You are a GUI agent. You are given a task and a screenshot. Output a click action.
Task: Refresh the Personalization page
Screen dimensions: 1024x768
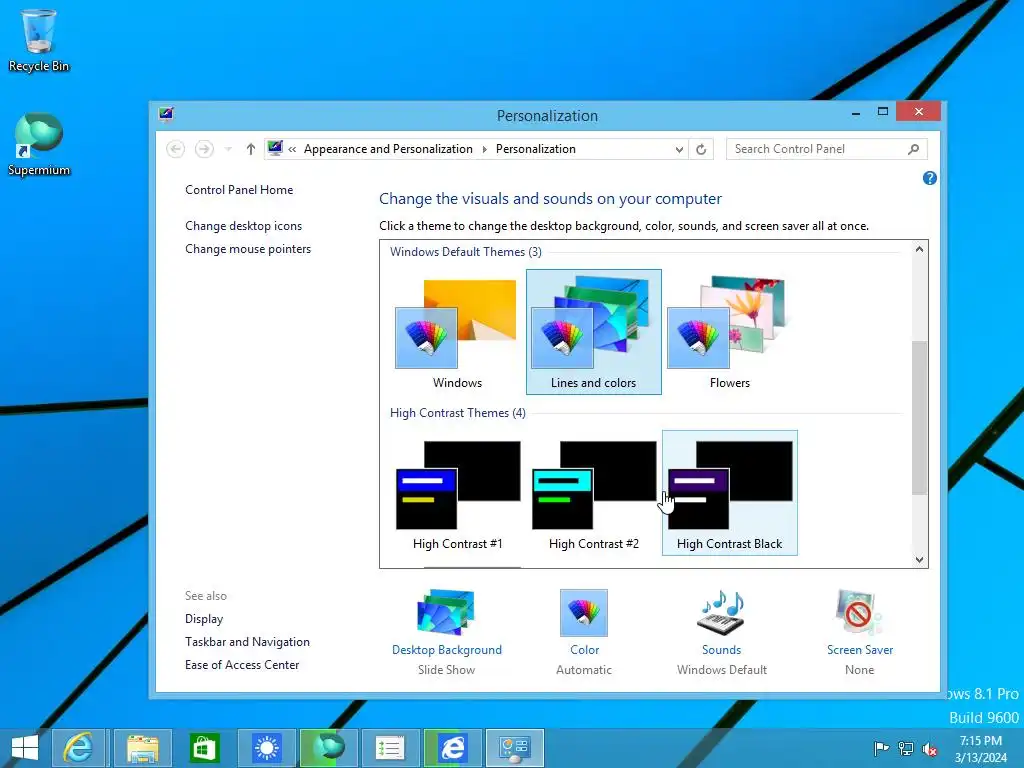[x=701, y=150]
